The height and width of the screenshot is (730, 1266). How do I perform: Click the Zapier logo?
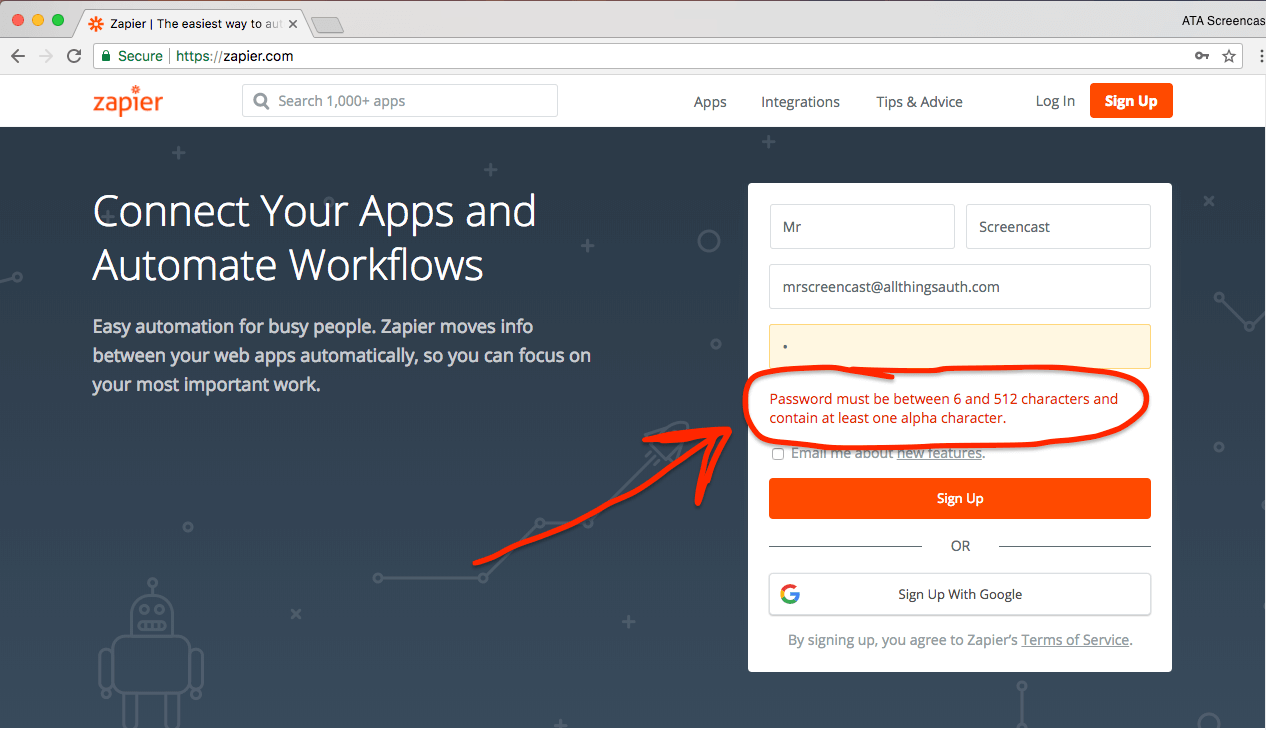(127, 102)
